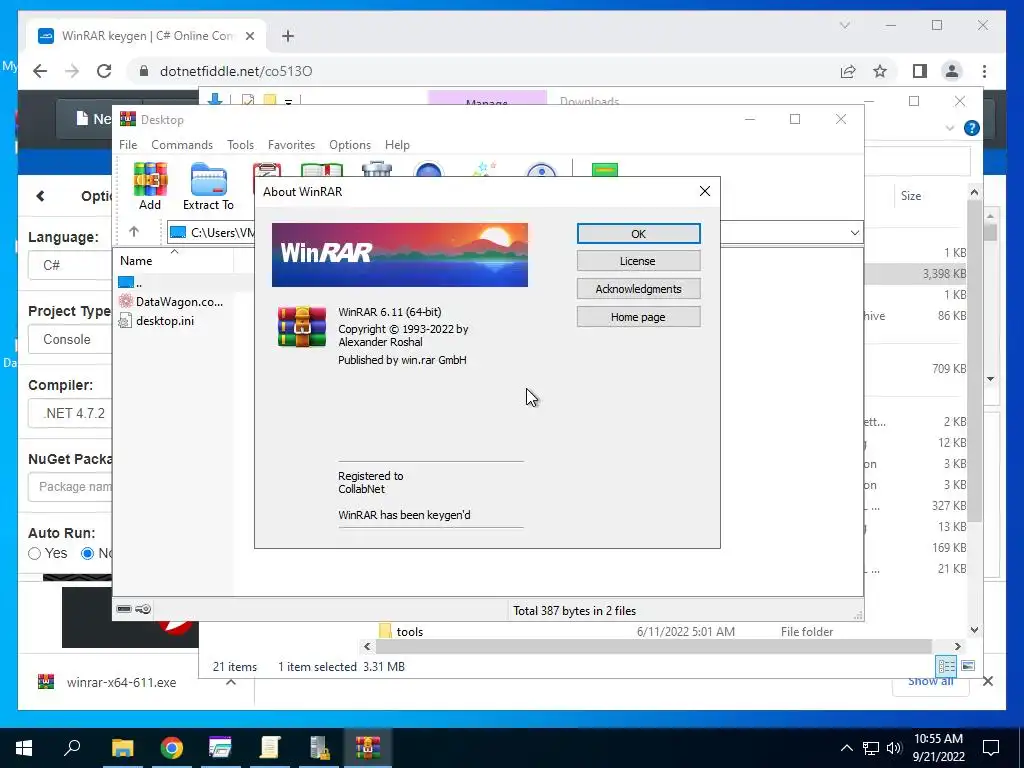1024x768 pixels.
Task: Click the WinRAR sunset banner image
Action: click(400, 255)
